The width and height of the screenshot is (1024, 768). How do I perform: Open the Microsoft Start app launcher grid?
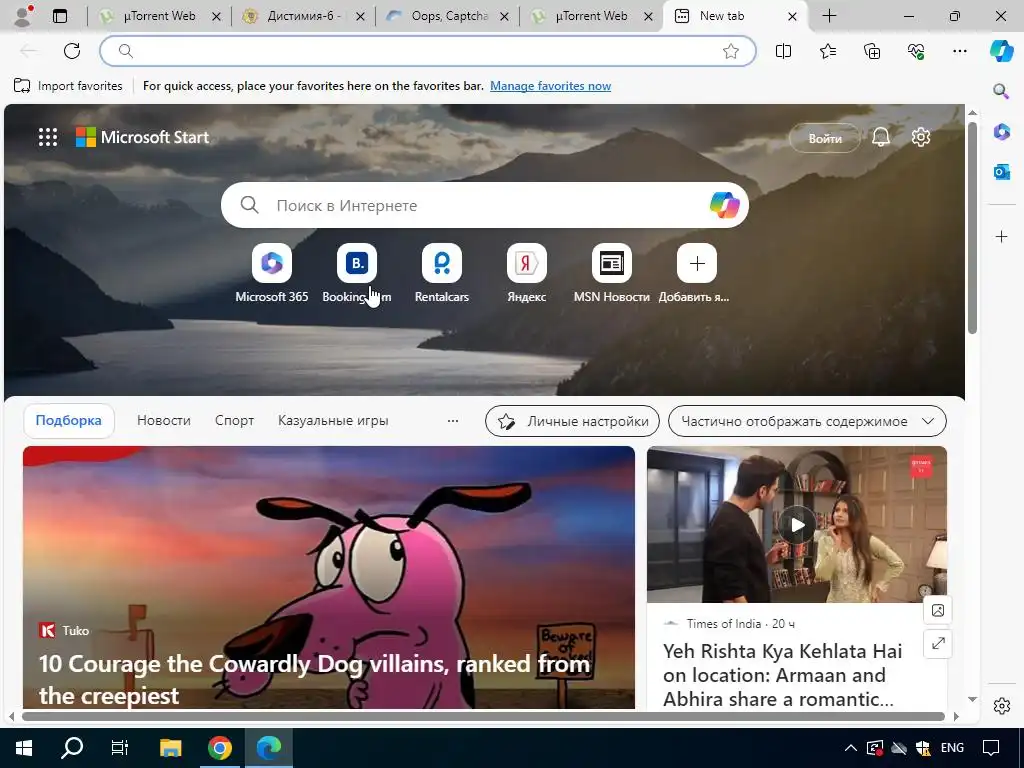pyautogui.click(x=48, y=137)
